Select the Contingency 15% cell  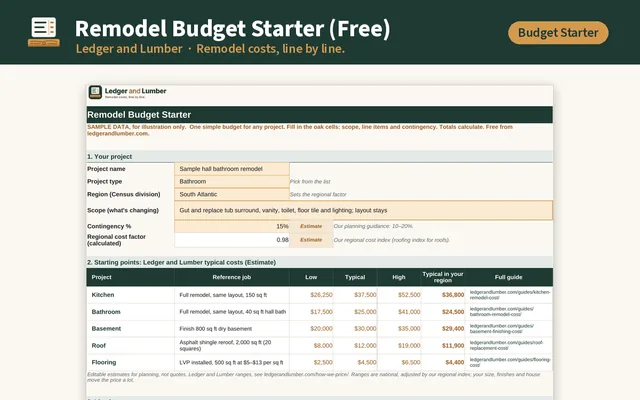[232, 226]
